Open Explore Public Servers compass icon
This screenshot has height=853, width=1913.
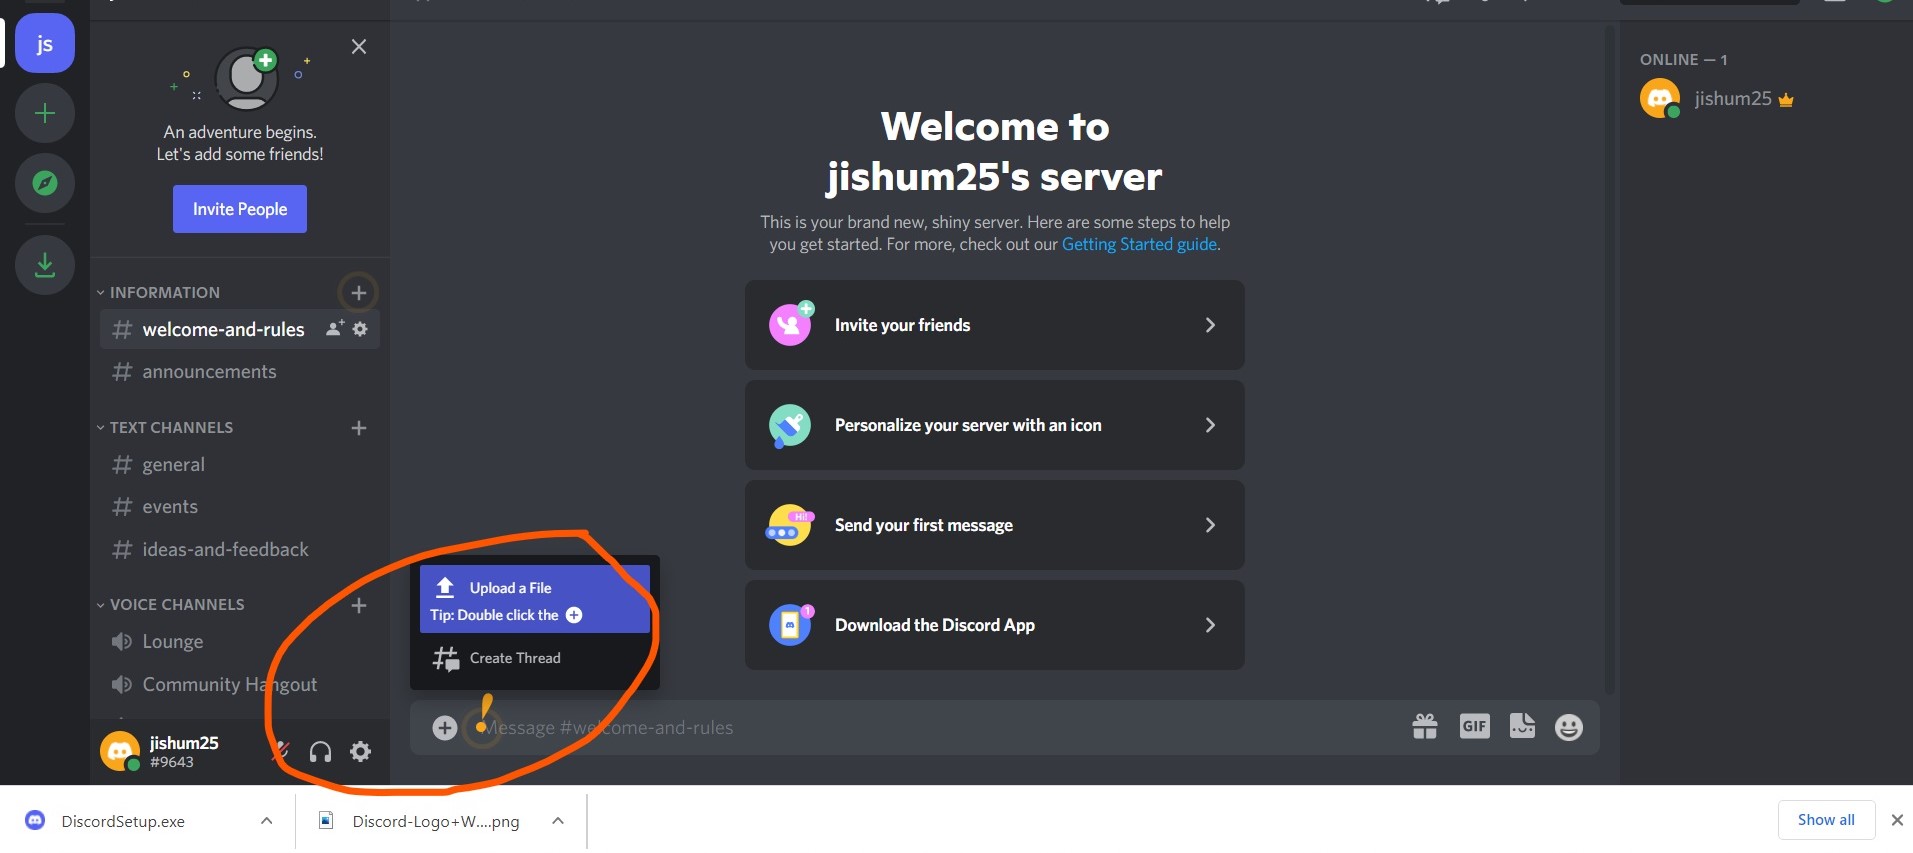[x=45, y=183]
